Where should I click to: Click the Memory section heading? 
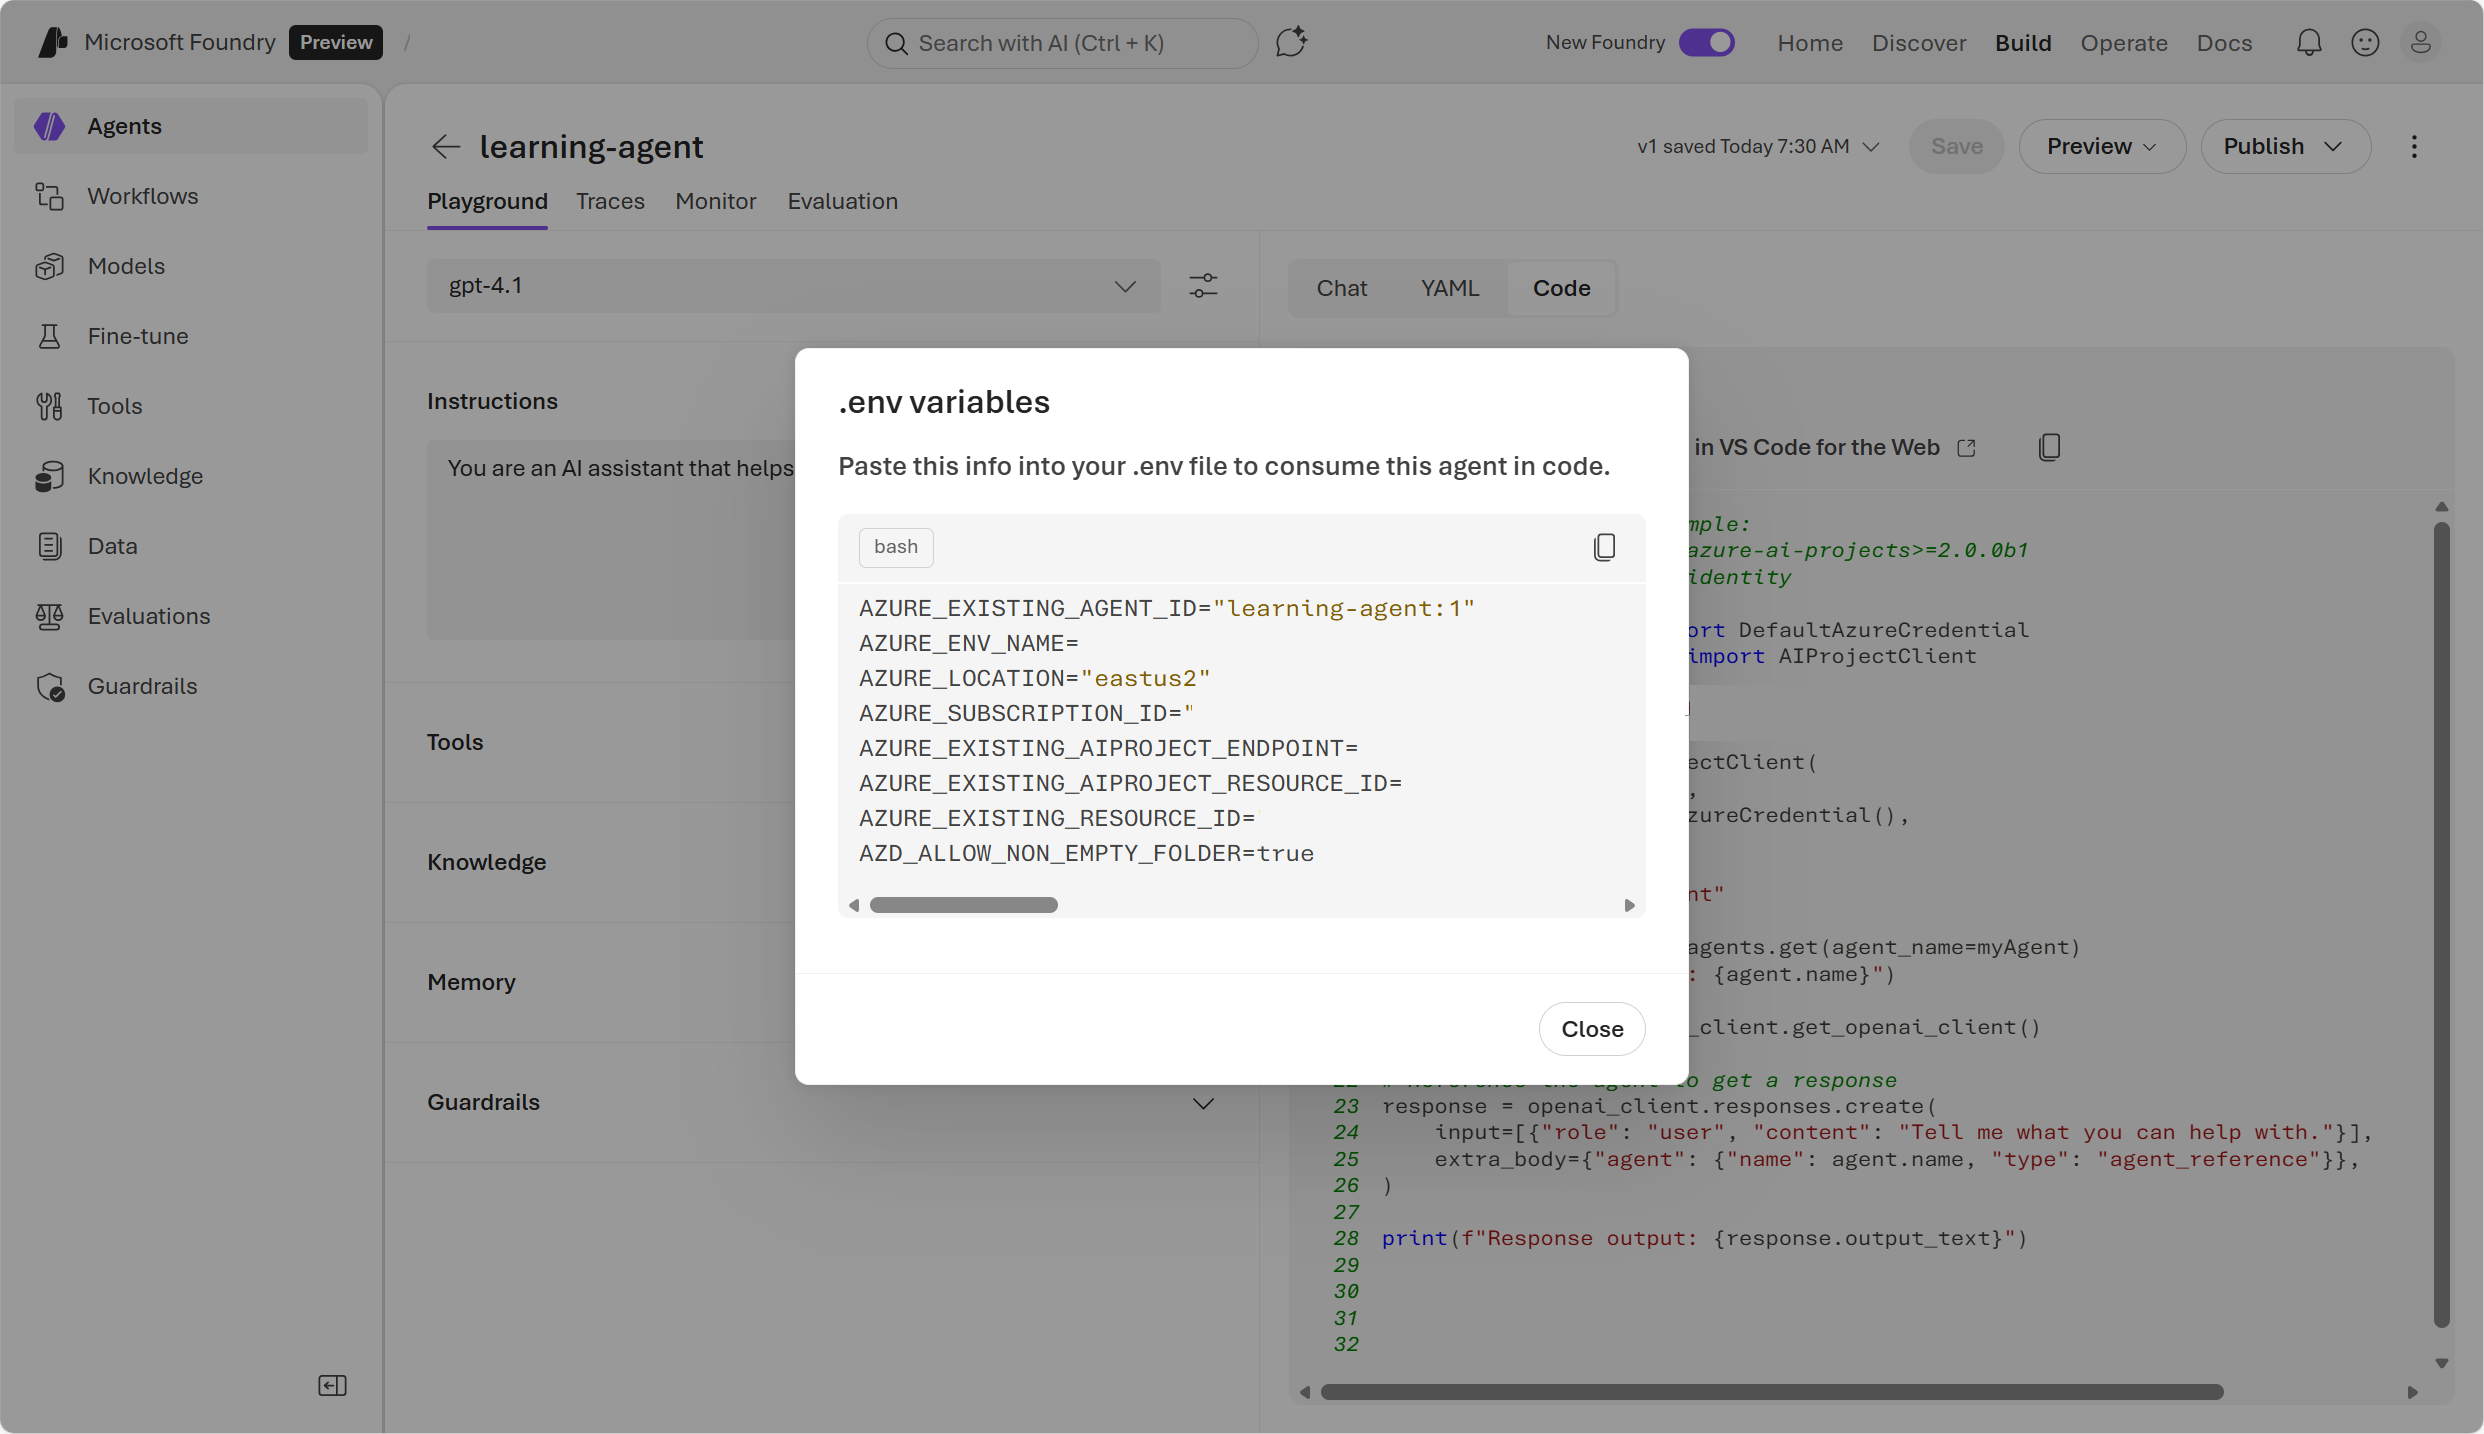pyautogui.click(x=471, y=982)
